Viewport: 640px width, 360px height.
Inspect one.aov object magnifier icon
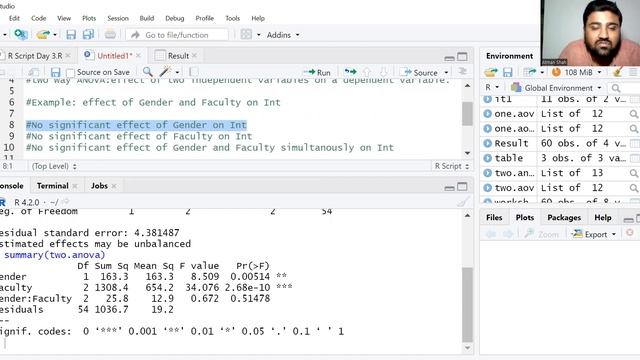point(633,114)
